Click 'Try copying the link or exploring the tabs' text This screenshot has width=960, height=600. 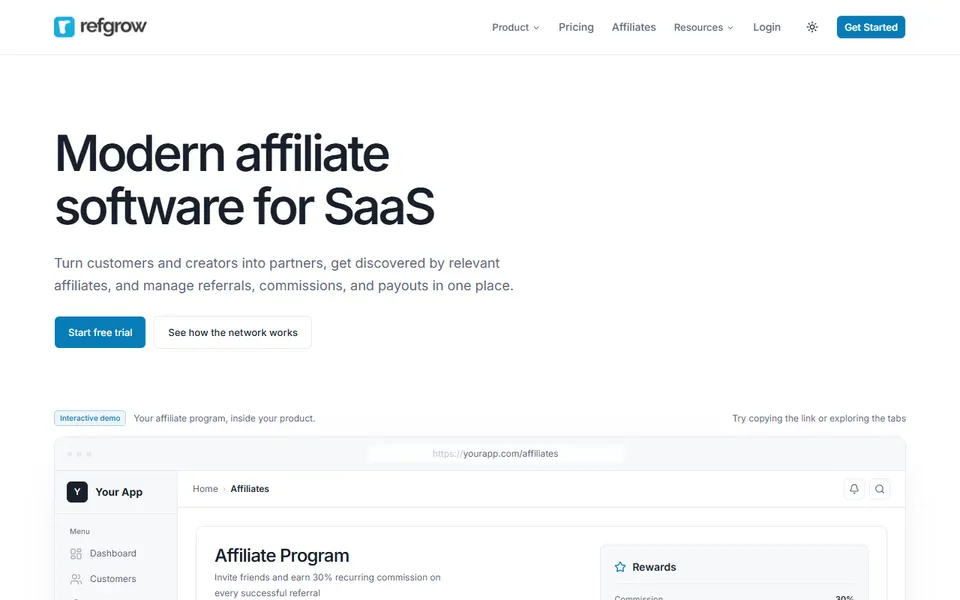point(819,418)
